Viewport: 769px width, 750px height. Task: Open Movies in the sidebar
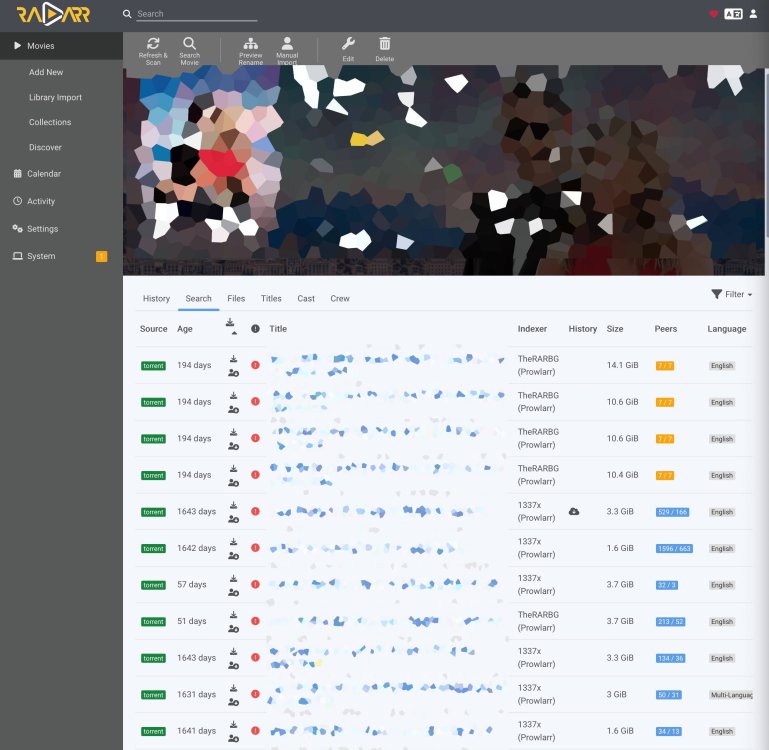61,46
